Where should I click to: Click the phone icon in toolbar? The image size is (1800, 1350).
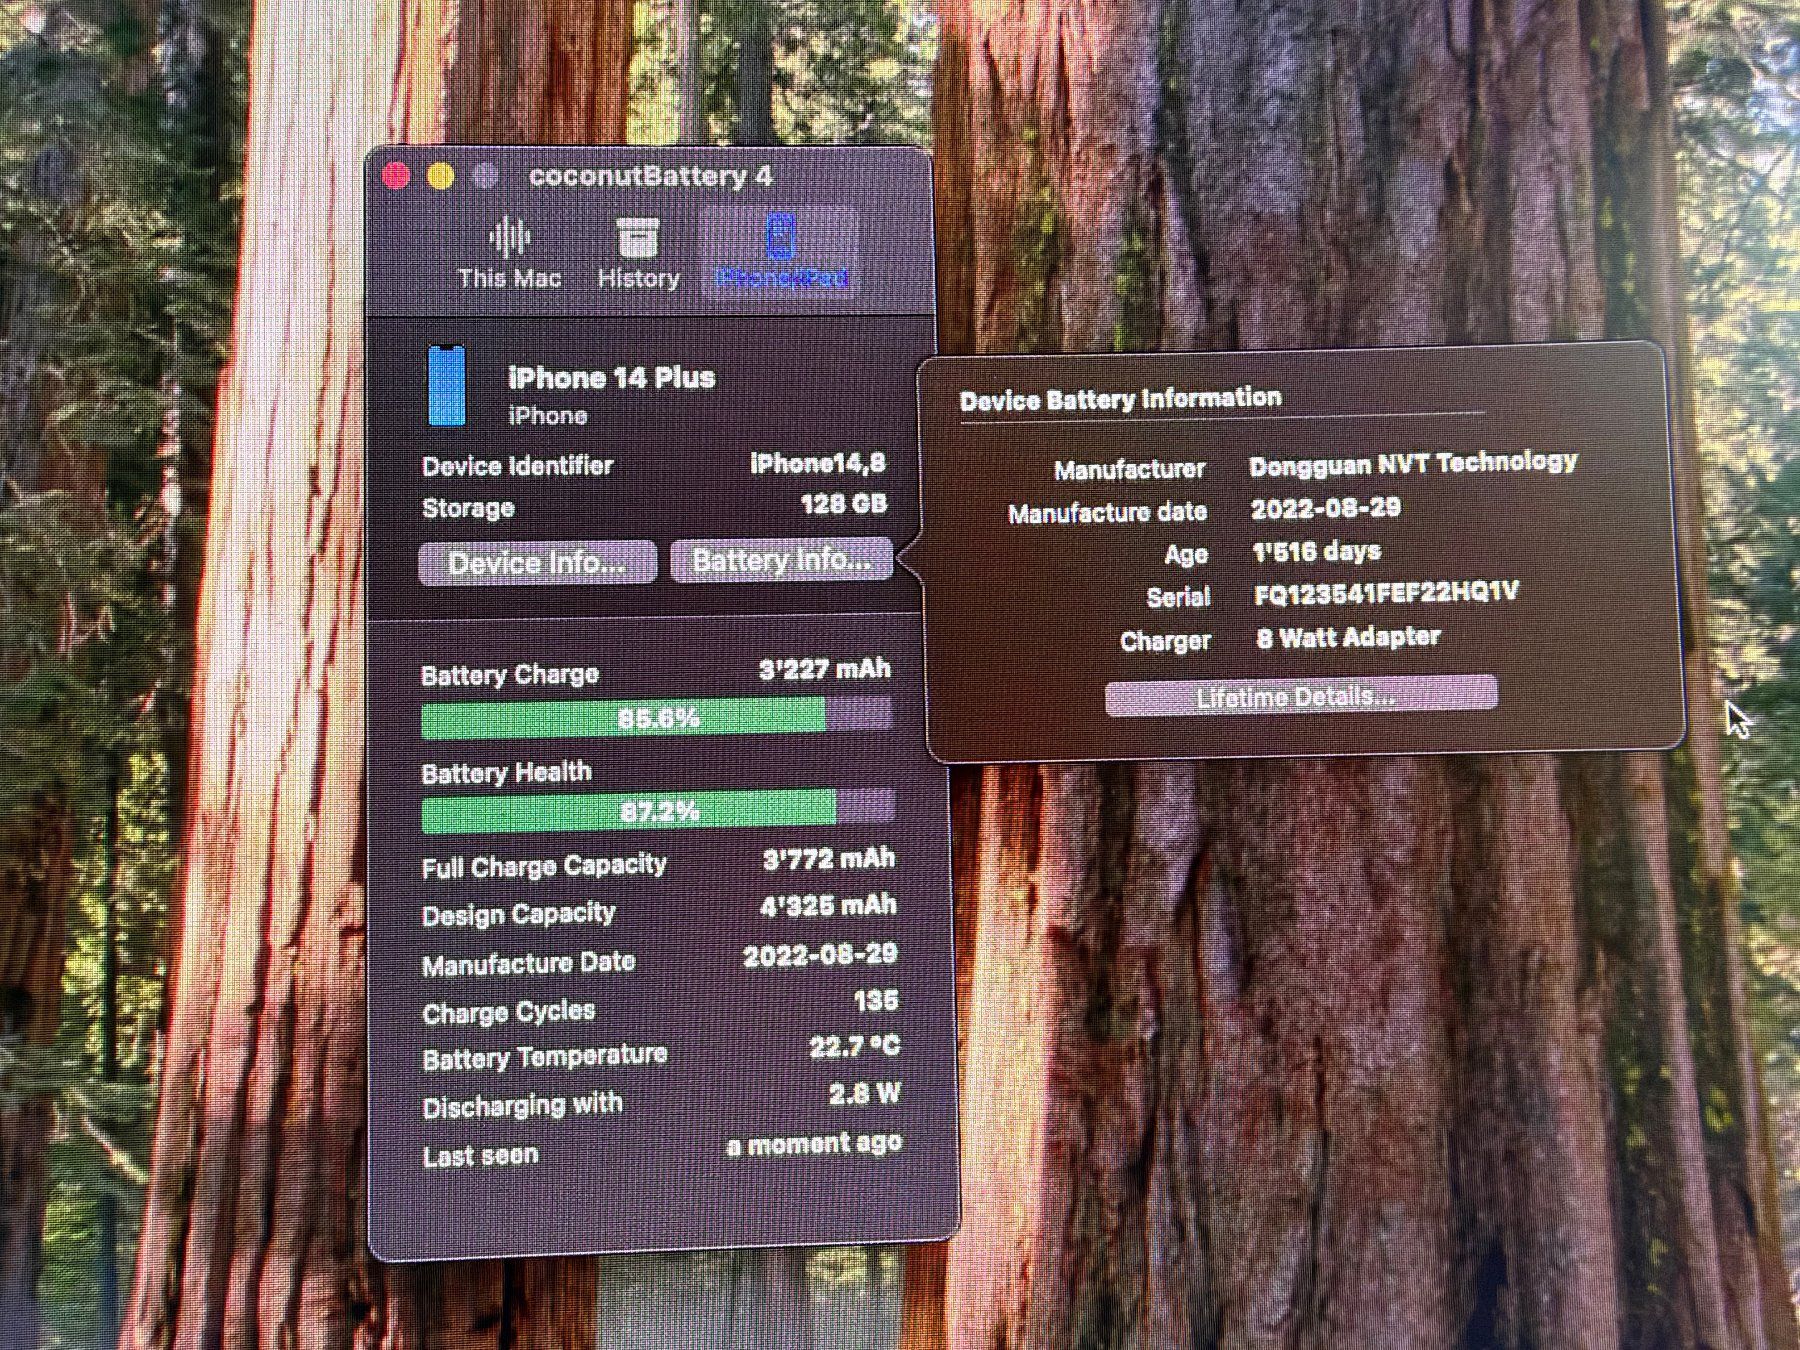pyautogui.click(x=781, y=236)
